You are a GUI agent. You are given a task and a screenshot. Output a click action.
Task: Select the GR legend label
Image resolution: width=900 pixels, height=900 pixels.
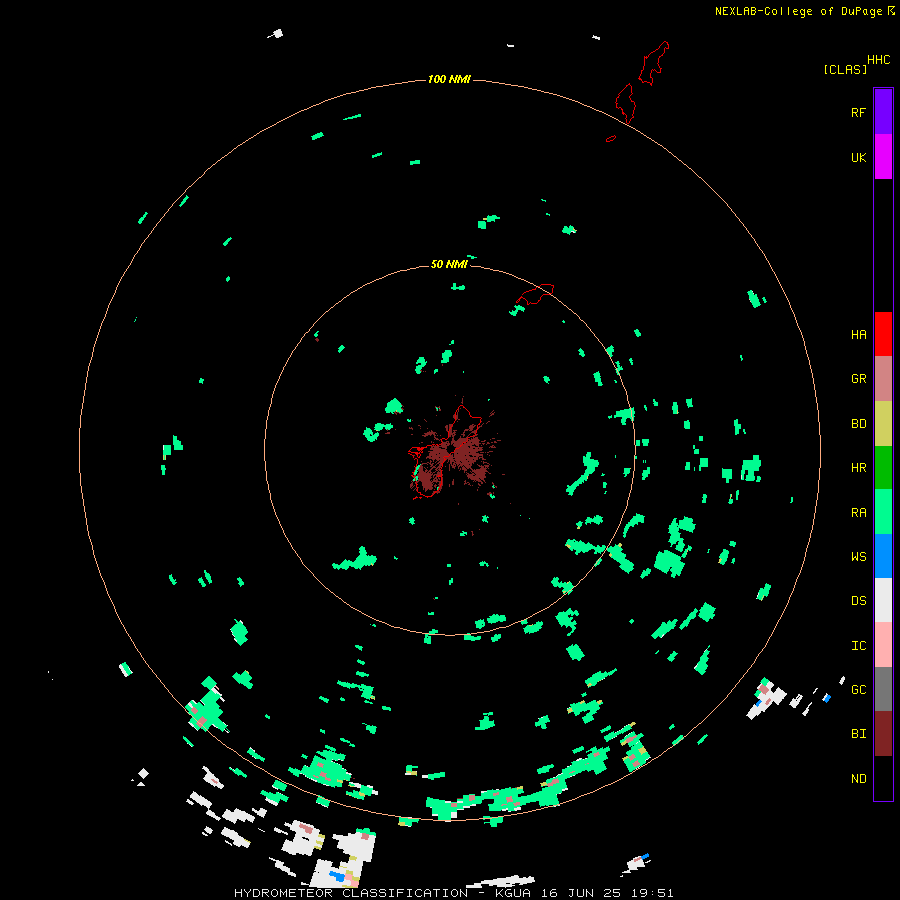pyautogui.click(x=858, y=379)
